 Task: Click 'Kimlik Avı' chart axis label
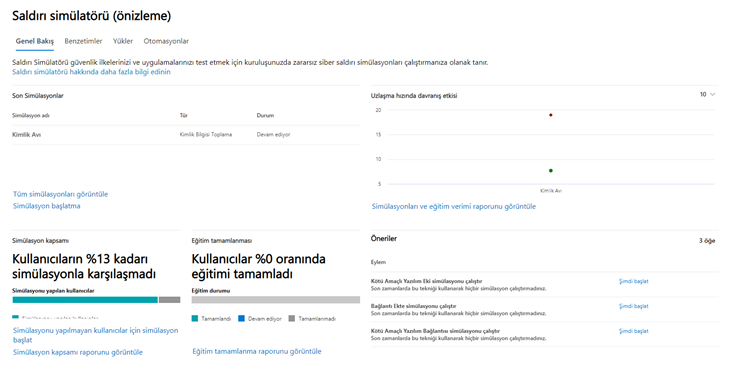[551, 191]
